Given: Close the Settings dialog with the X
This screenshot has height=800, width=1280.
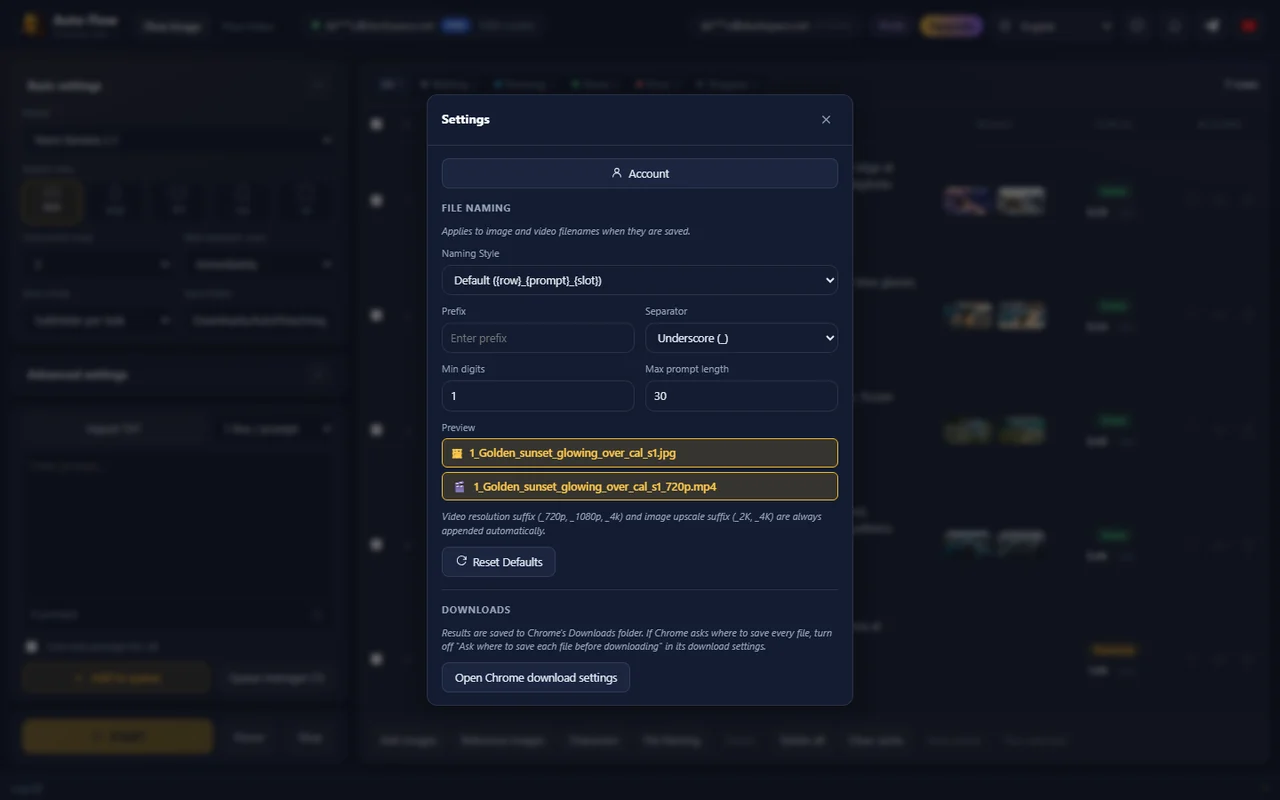Looking at the screenshot, I should coord(826,120).
